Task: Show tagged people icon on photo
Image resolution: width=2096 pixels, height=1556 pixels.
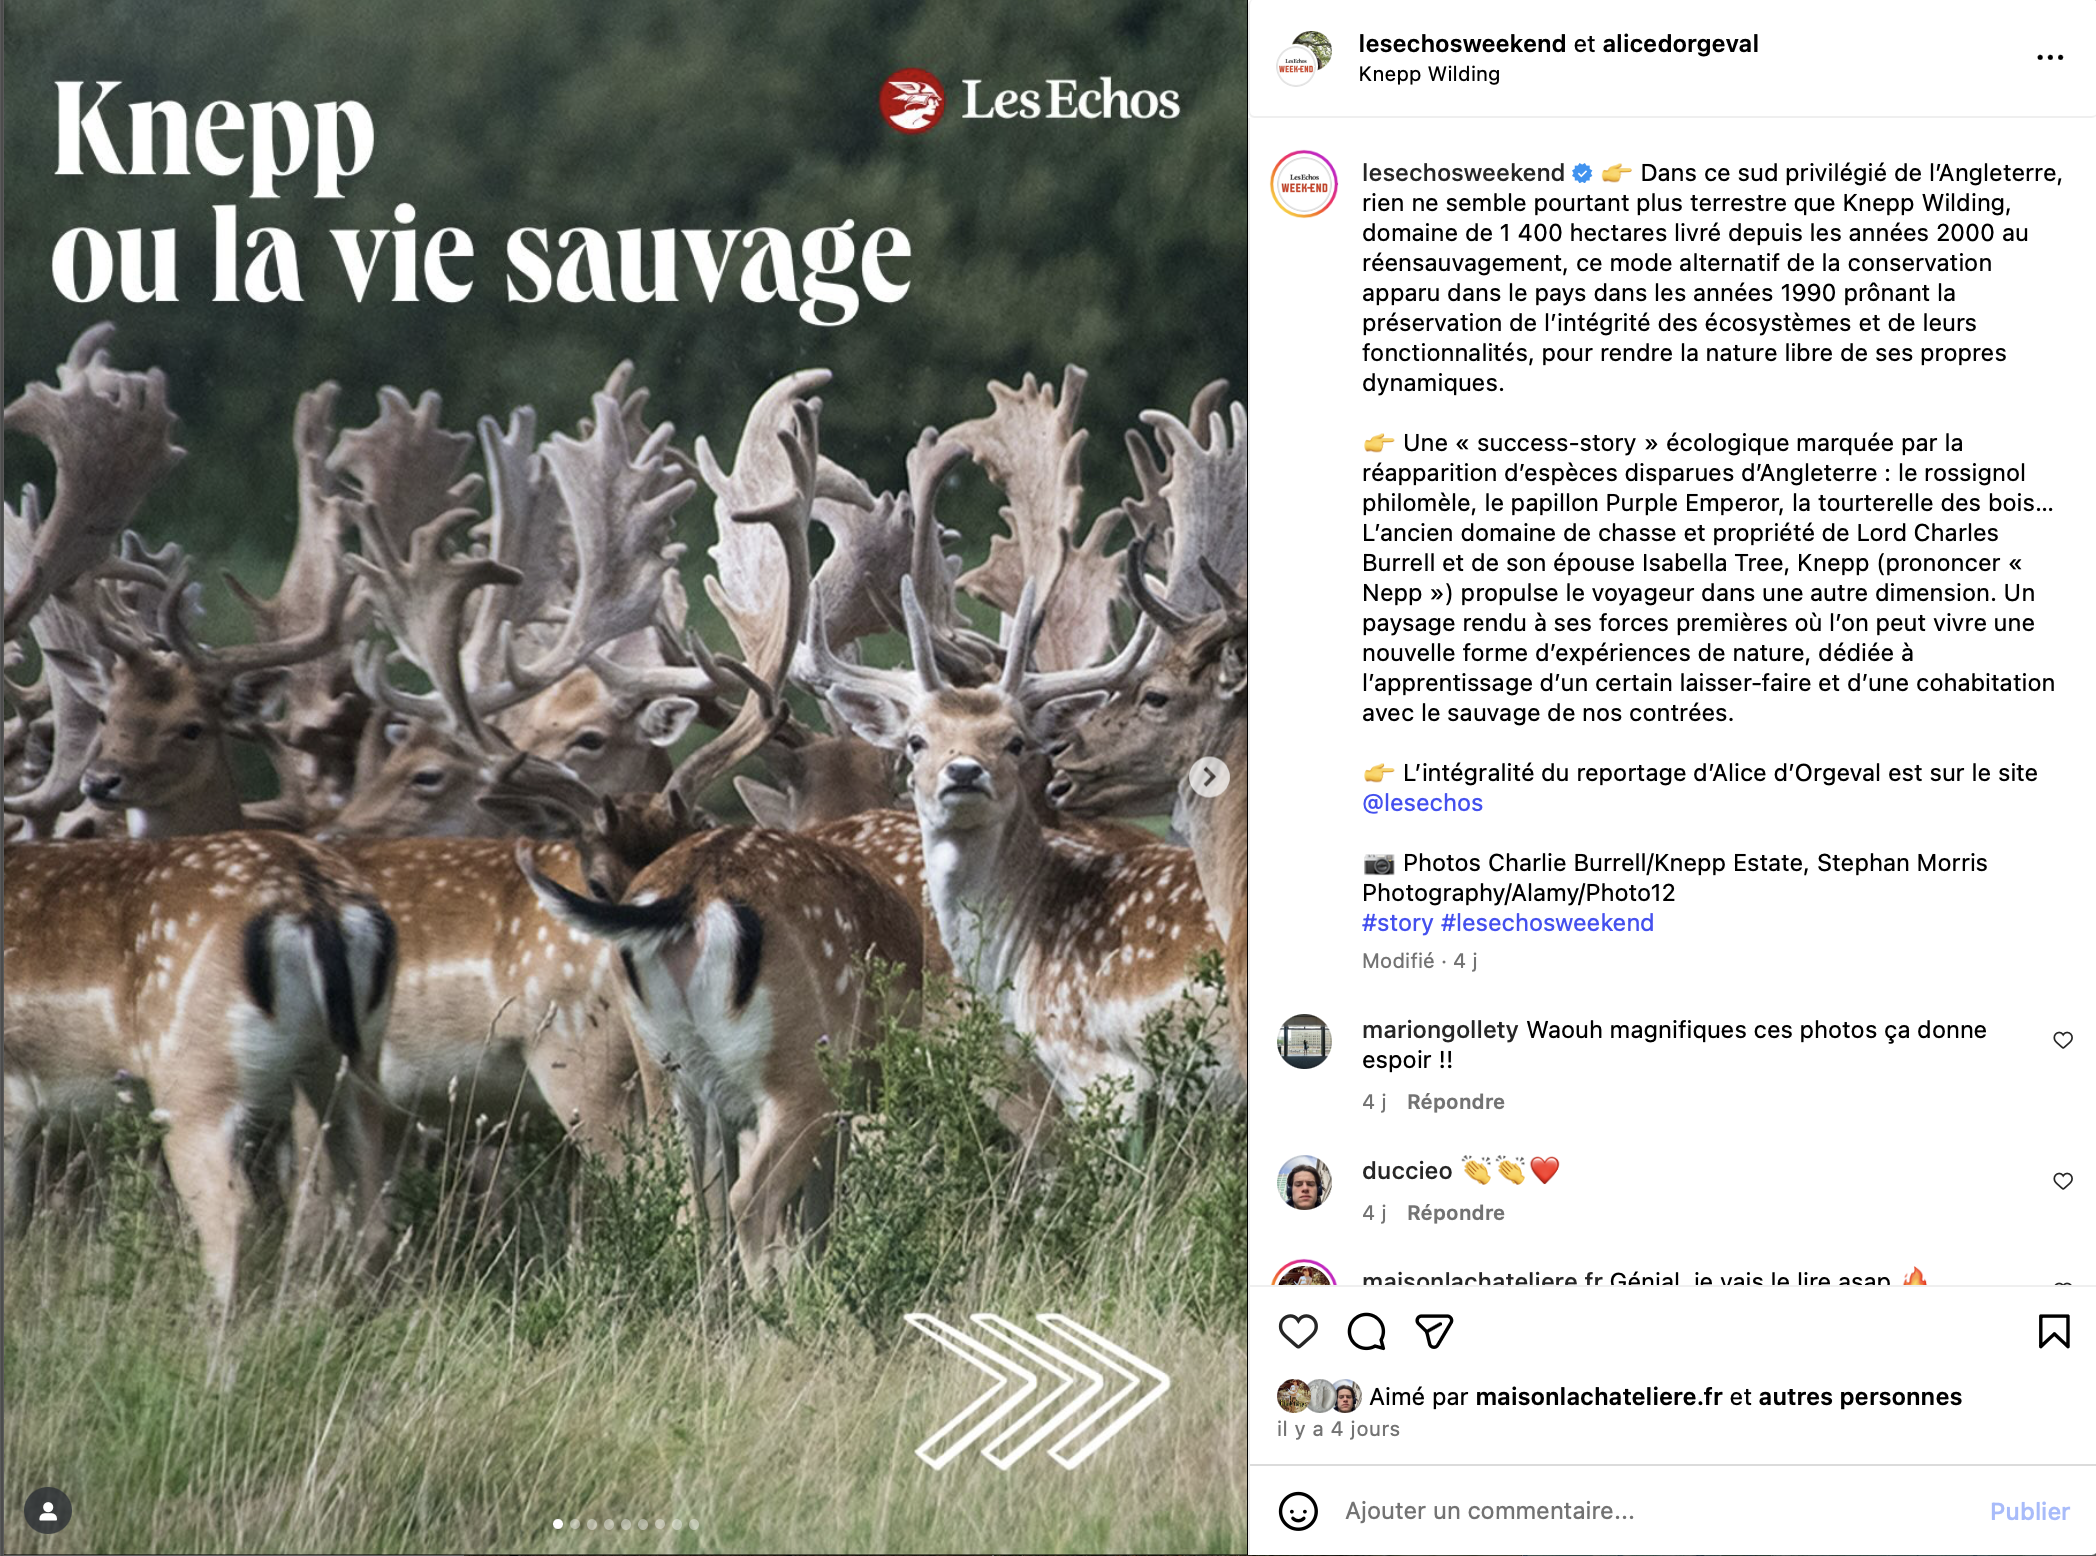Action: coord(48,1510)
